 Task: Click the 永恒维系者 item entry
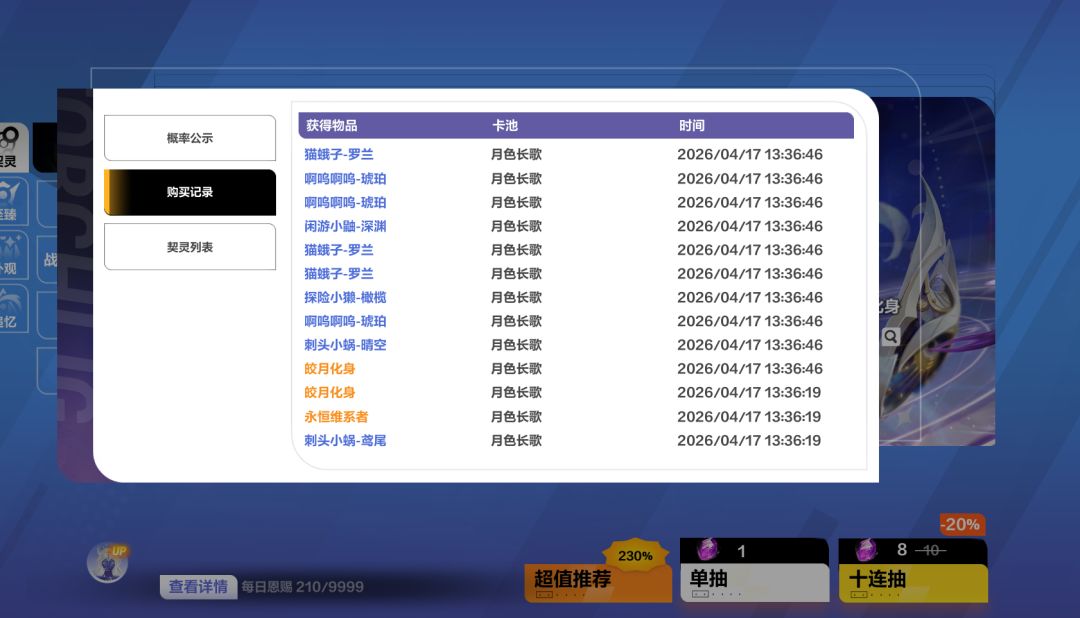[336, 417]
